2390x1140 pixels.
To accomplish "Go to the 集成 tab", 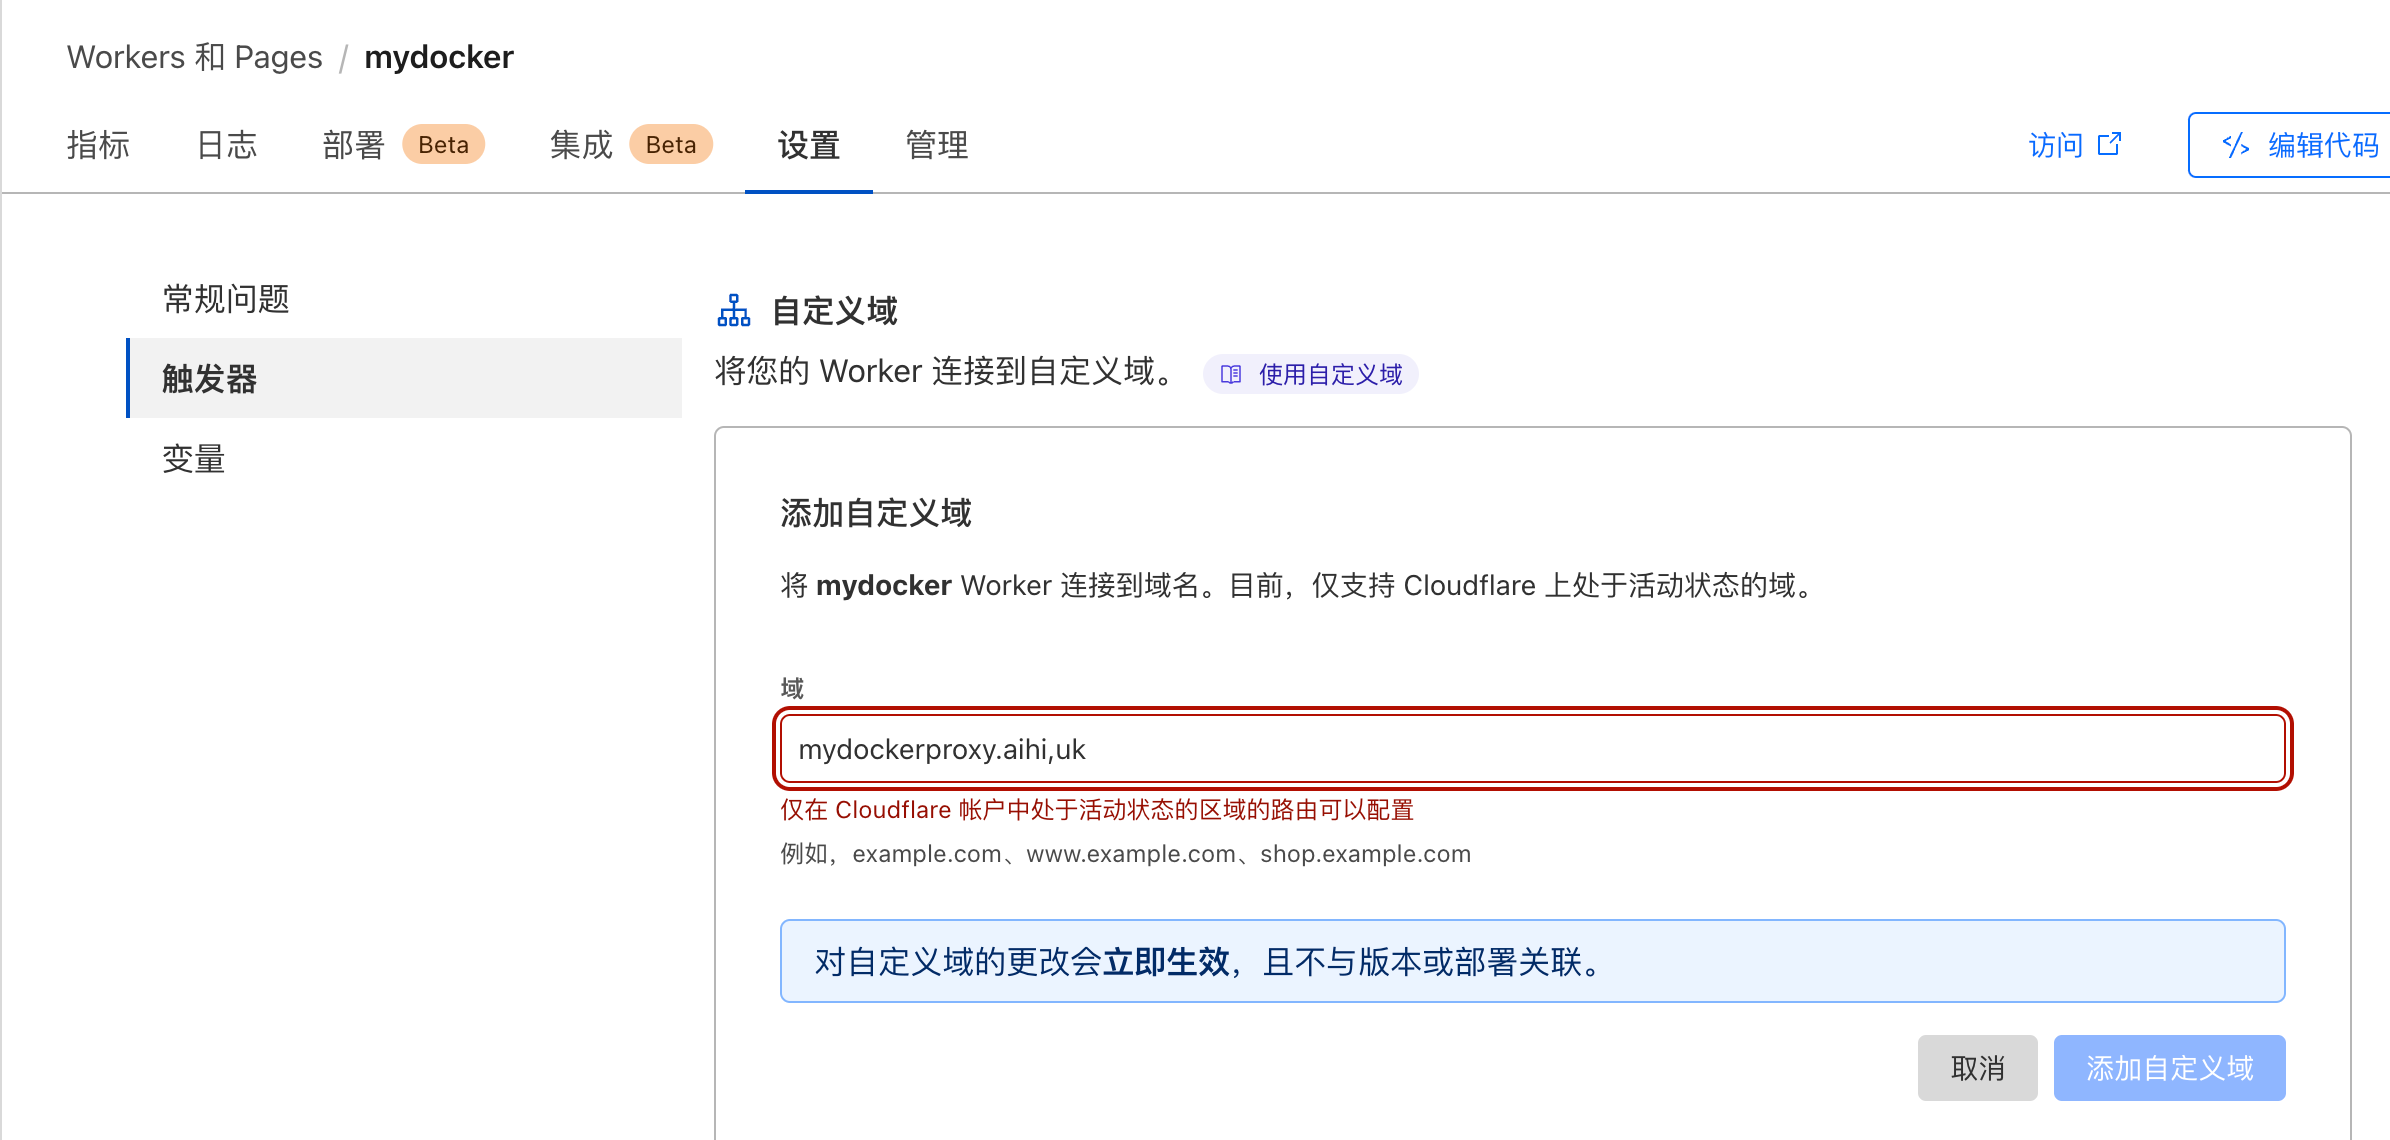I will [580, 145].
